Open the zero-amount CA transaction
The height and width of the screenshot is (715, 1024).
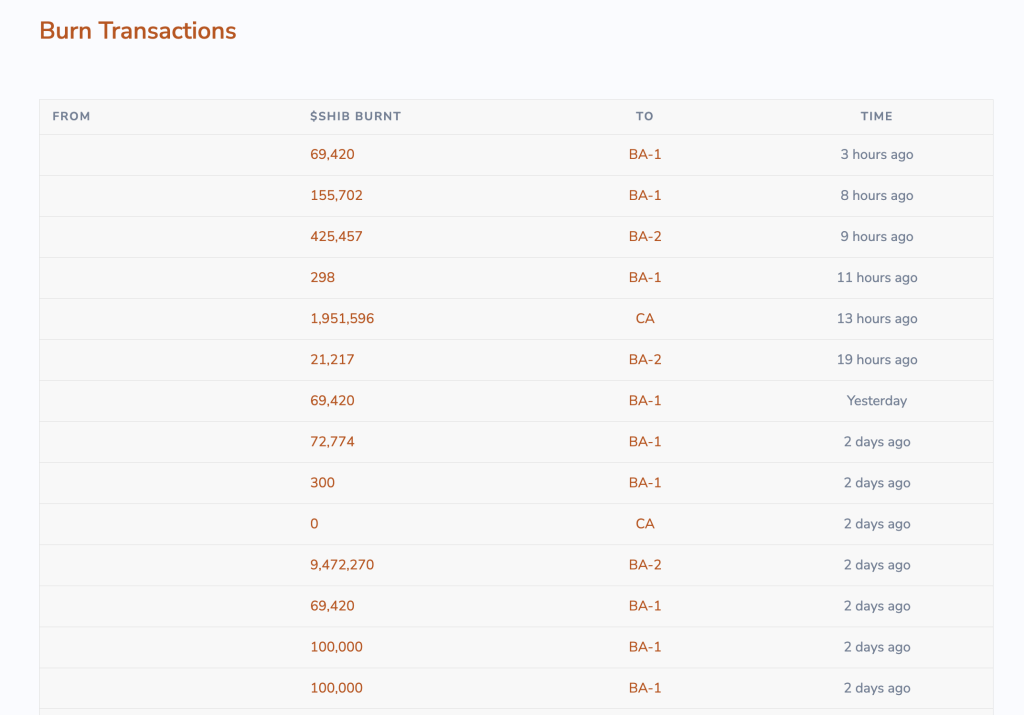[313, 523]
